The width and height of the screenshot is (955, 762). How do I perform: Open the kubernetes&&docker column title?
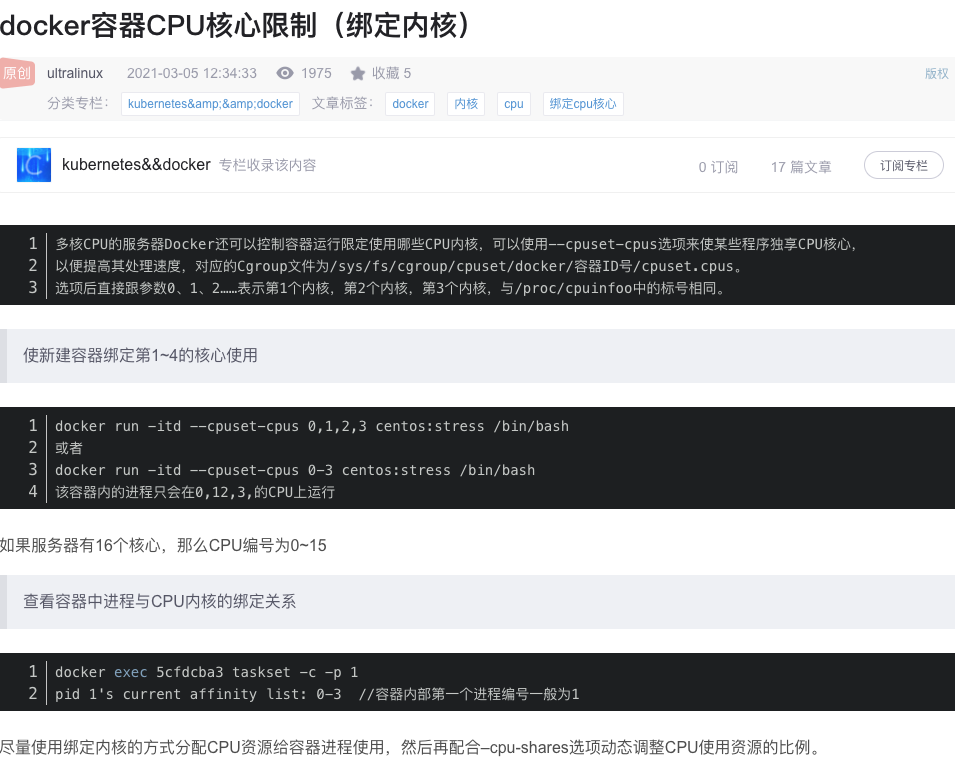136,164
